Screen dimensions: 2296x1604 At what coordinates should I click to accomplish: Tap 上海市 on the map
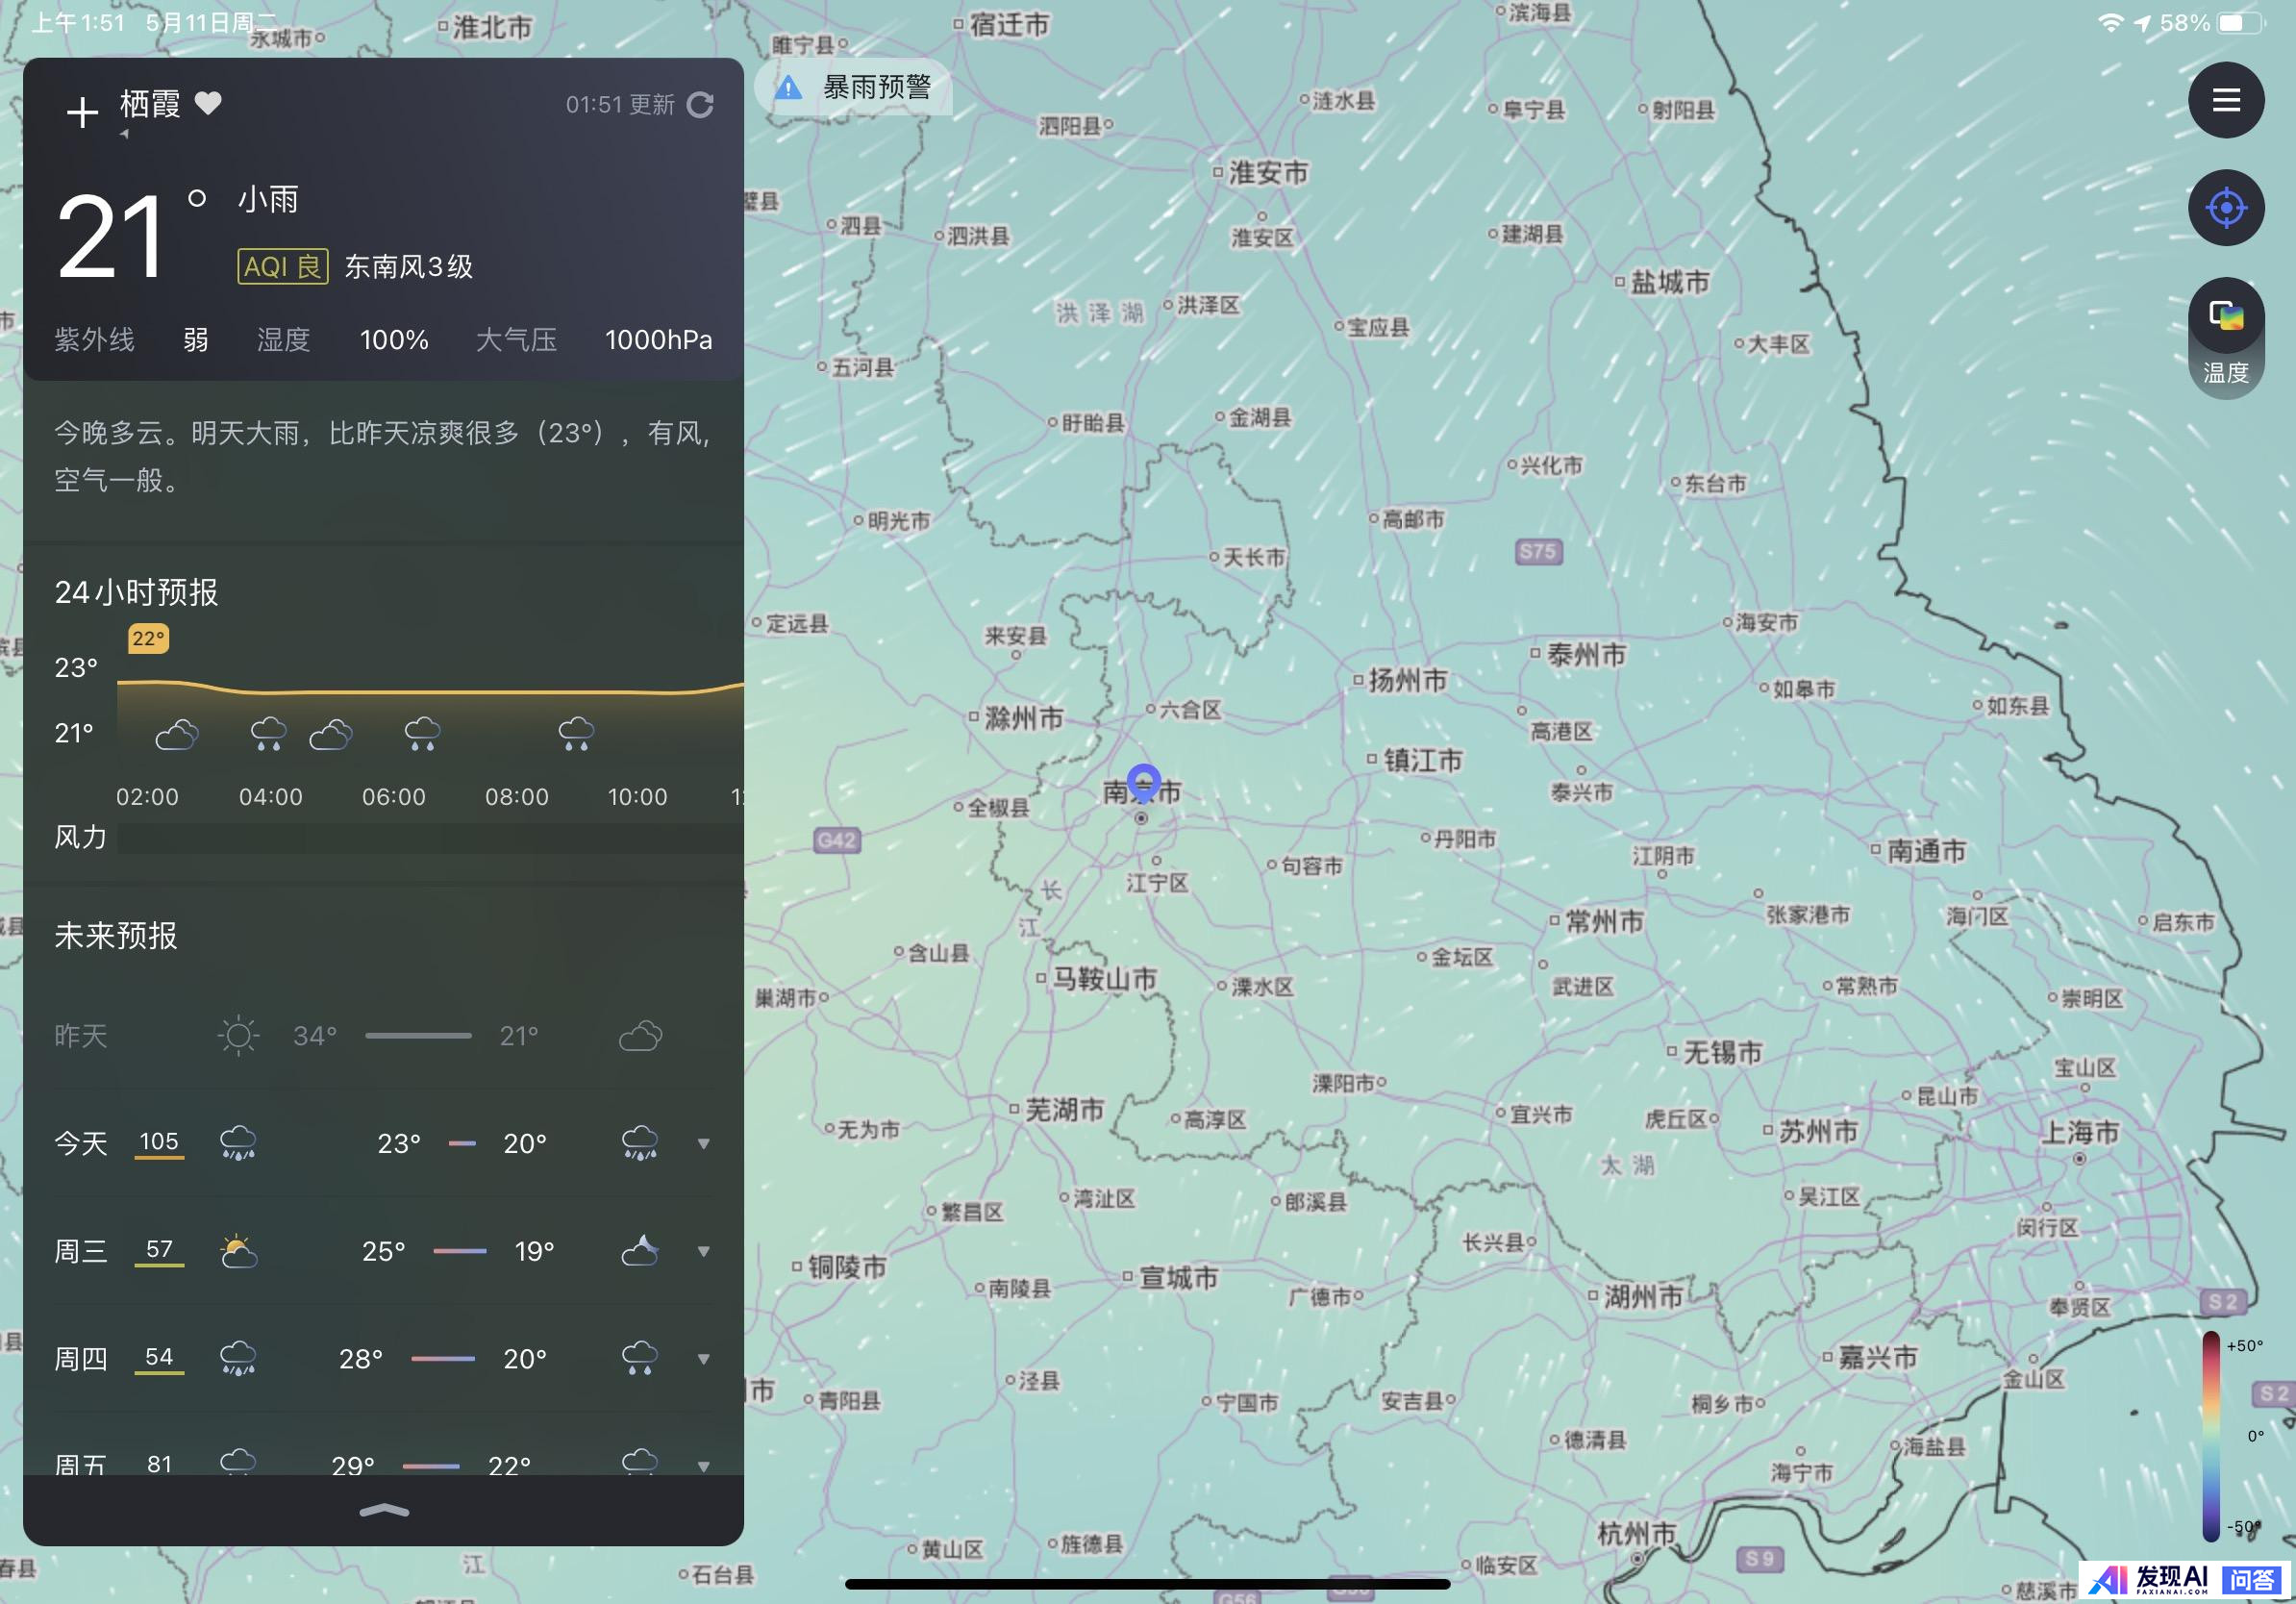coord(2080,1132)
